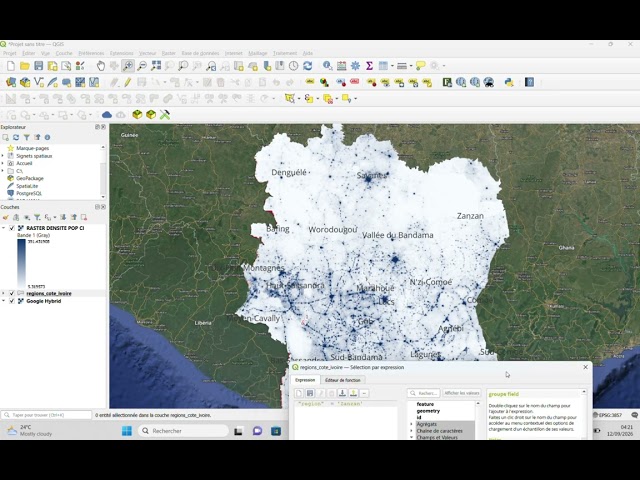Select SpatiaLite in the Explorateur tree
This screenshot has height=480, width=640.
(27, 186)
